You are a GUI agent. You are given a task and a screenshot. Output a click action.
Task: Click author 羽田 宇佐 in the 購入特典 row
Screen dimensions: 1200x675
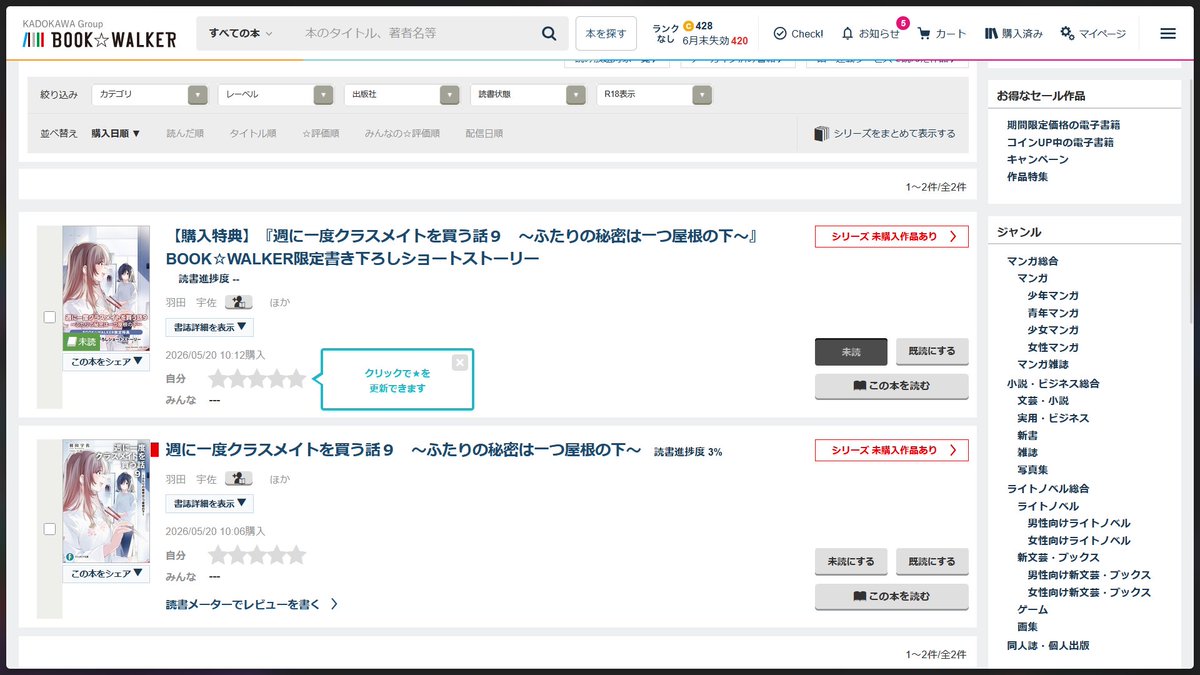(191, 302)
